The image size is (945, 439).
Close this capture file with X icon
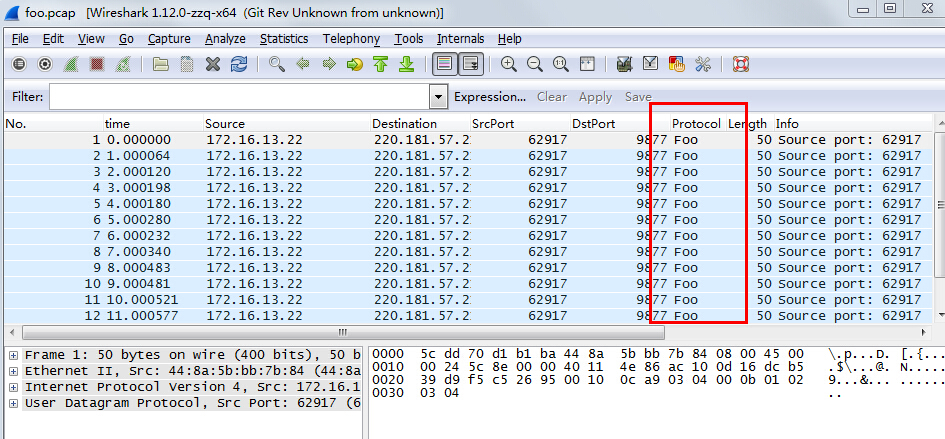tap(213, 64)
